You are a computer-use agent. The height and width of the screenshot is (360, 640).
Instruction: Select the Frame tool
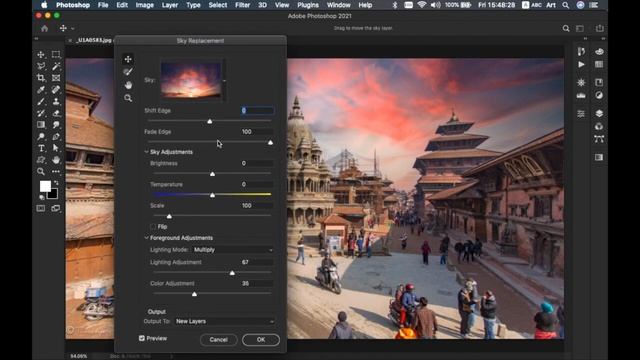(56, 78)
